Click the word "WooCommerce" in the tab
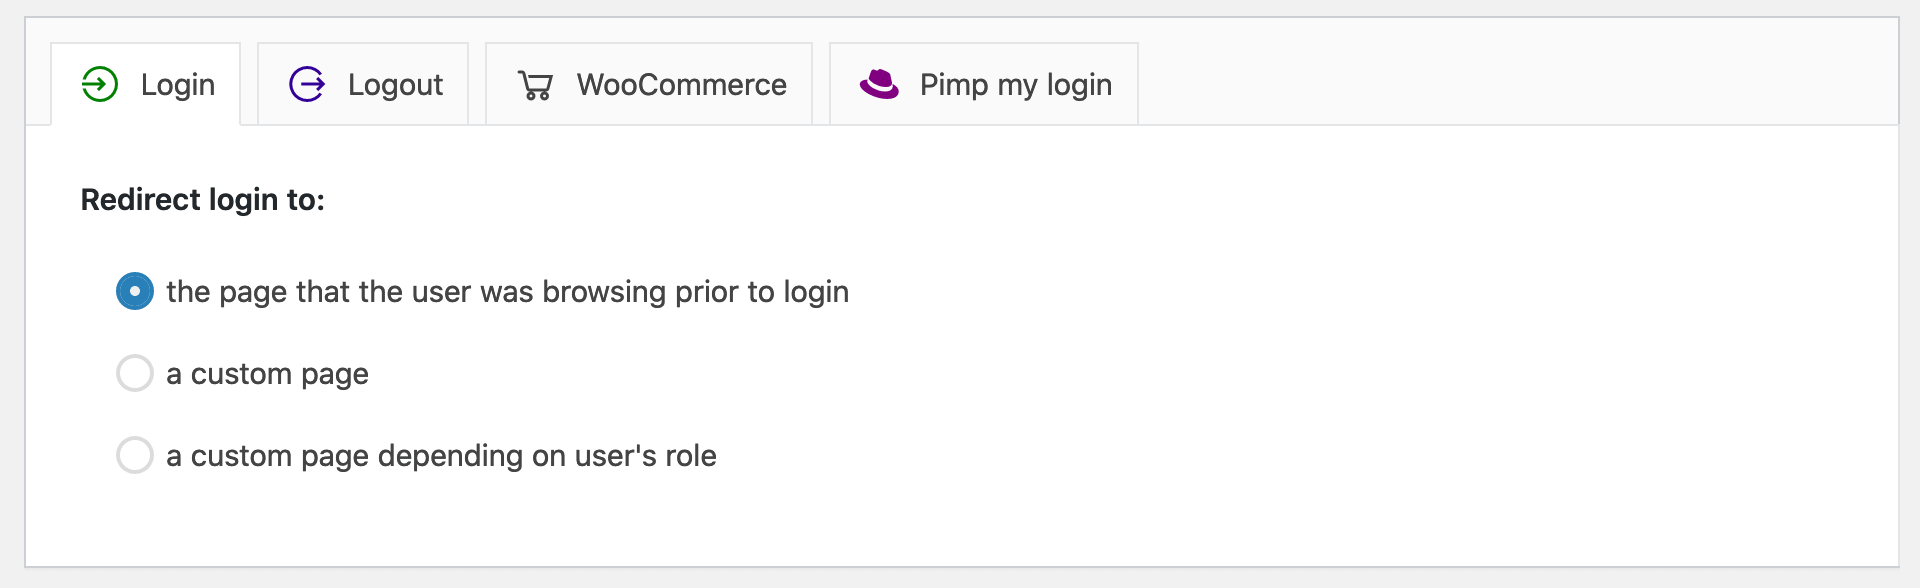Viewport: 1920px width, 588px height. [x=682, y=85]
